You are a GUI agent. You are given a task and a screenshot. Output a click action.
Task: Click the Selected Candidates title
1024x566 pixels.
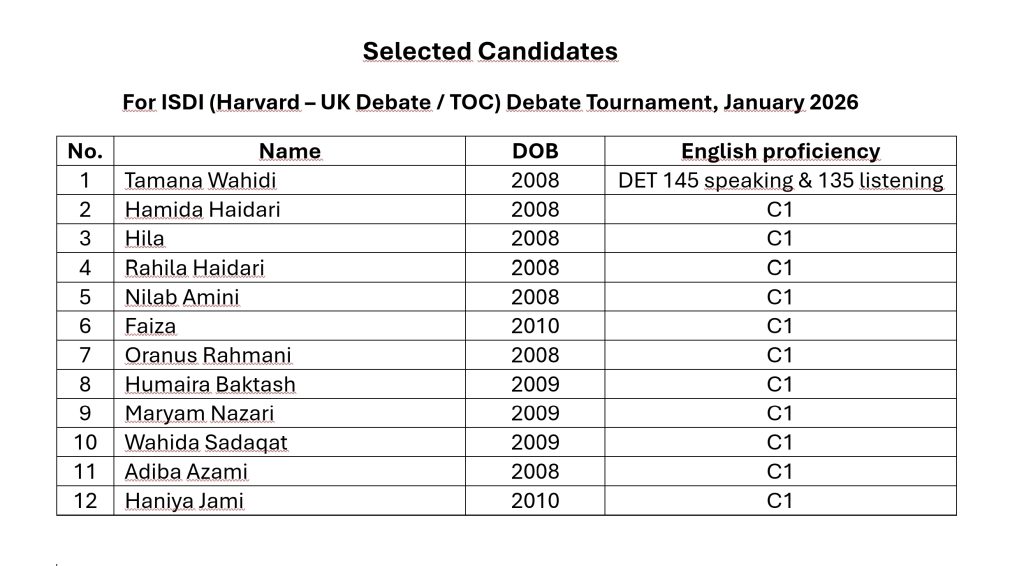(x=490, y=51)
